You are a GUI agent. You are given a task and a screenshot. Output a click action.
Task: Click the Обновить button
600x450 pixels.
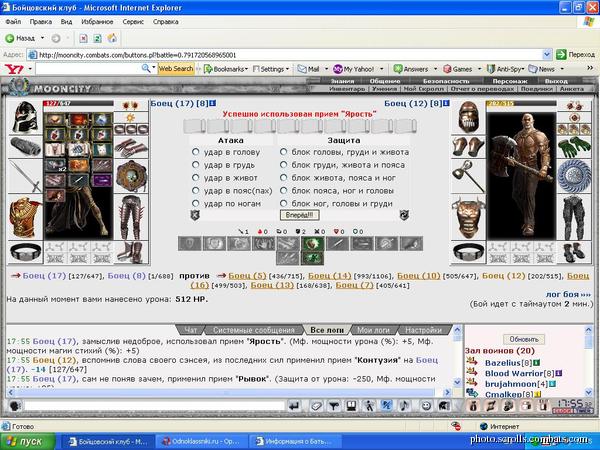(524, 339)
